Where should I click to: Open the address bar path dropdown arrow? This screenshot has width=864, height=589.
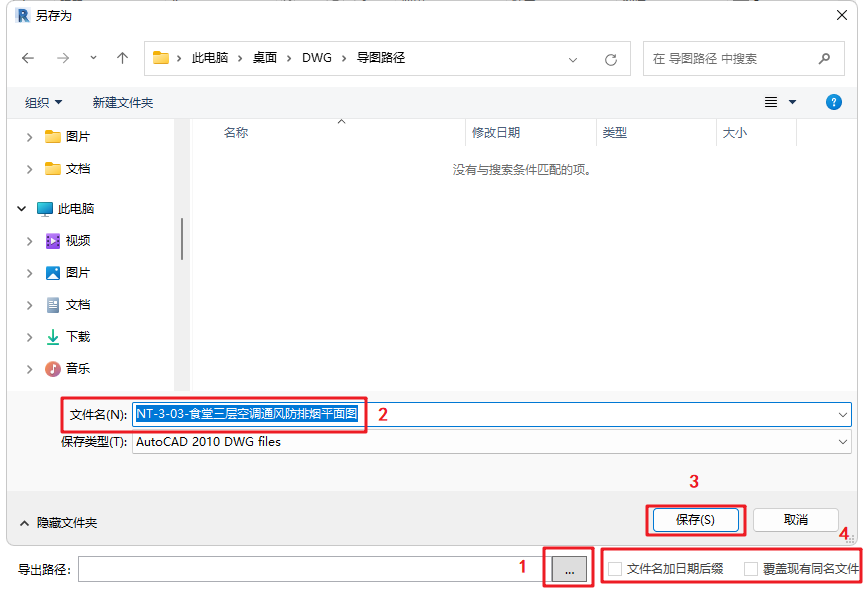point(572,57)
